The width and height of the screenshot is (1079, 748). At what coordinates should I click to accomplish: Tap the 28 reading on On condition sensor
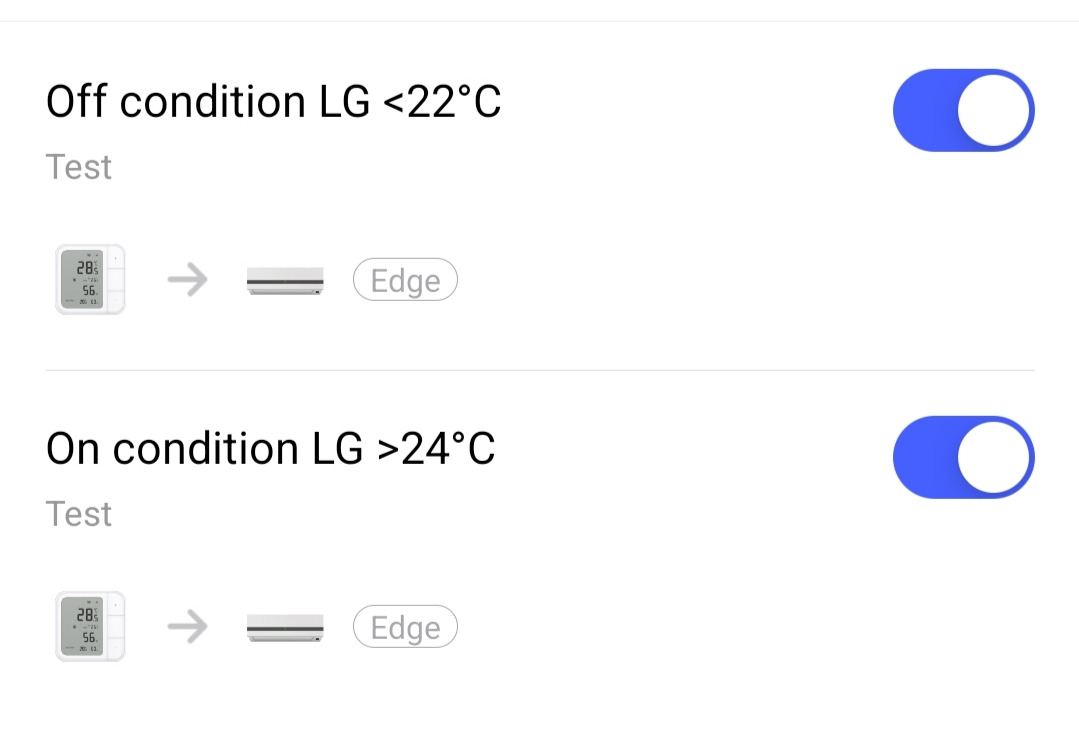click(86, 615)
